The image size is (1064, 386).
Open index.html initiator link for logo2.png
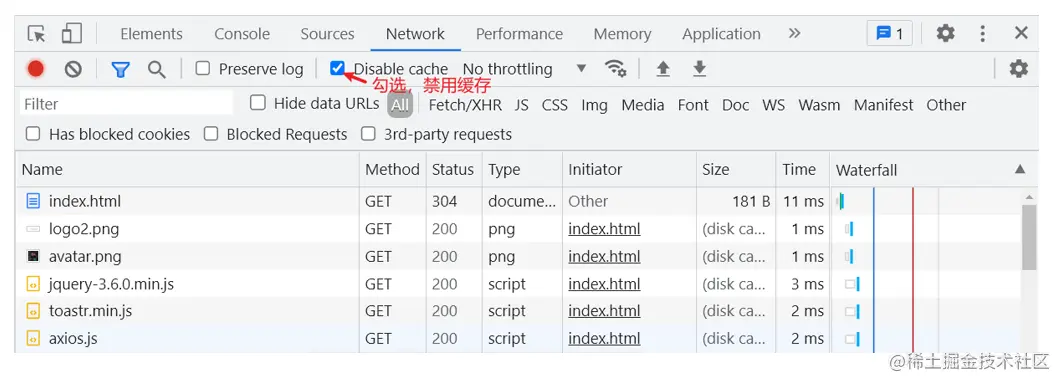click(605, 229)
